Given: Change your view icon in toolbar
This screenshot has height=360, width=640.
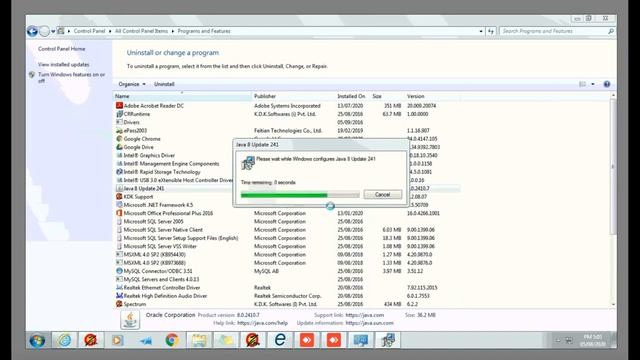Looking at the screenshot, I should pyautogui.click(x=582, y=84).
